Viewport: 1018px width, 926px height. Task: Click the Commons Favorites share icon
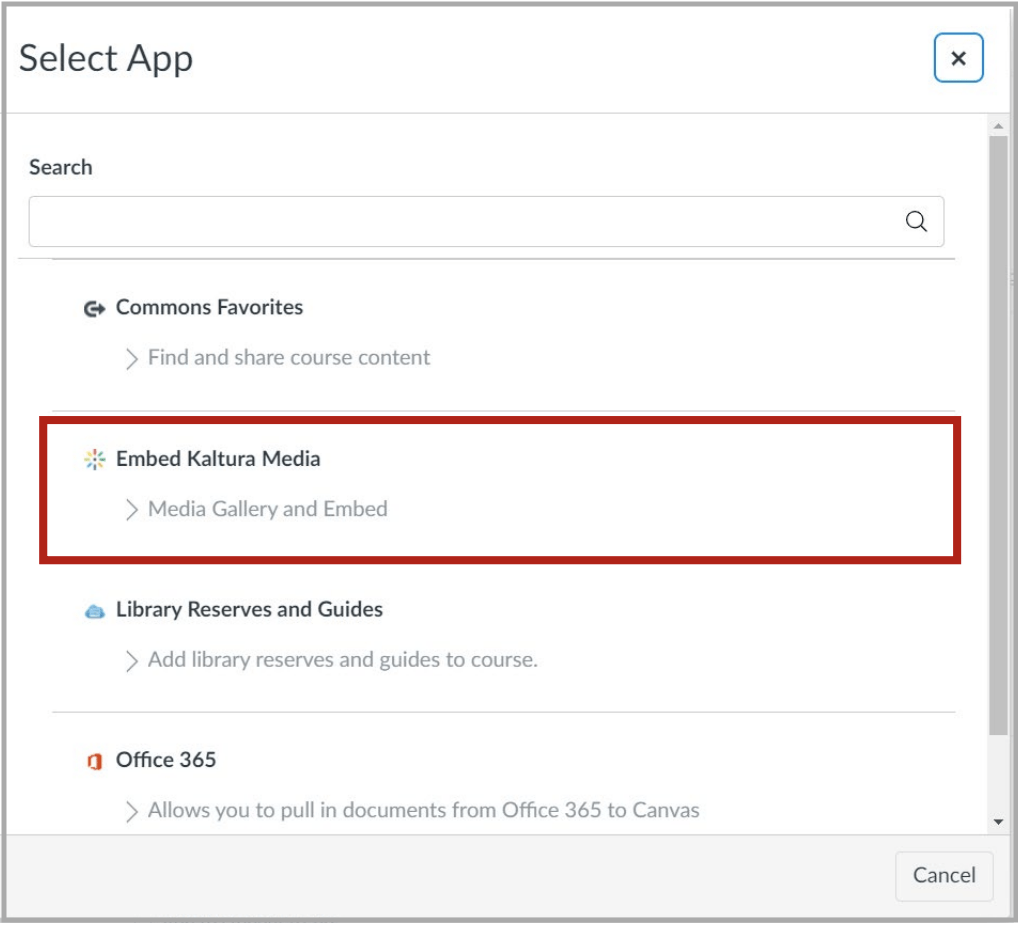(95, 308)
